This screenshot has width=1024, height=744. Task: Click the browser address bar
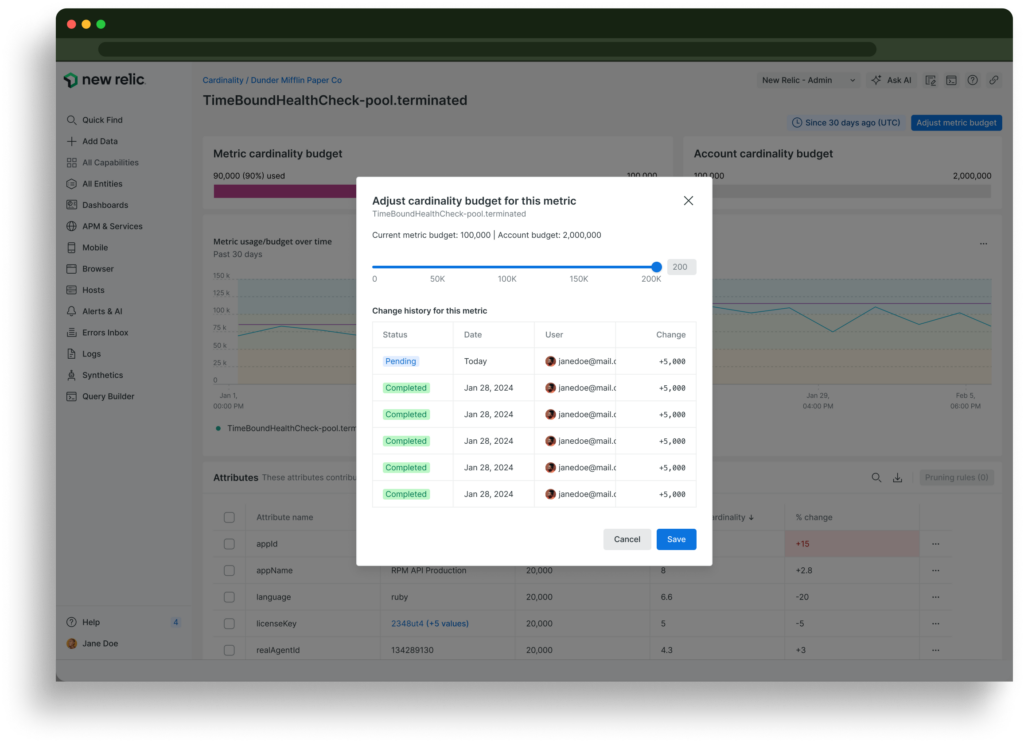point(487,50)
